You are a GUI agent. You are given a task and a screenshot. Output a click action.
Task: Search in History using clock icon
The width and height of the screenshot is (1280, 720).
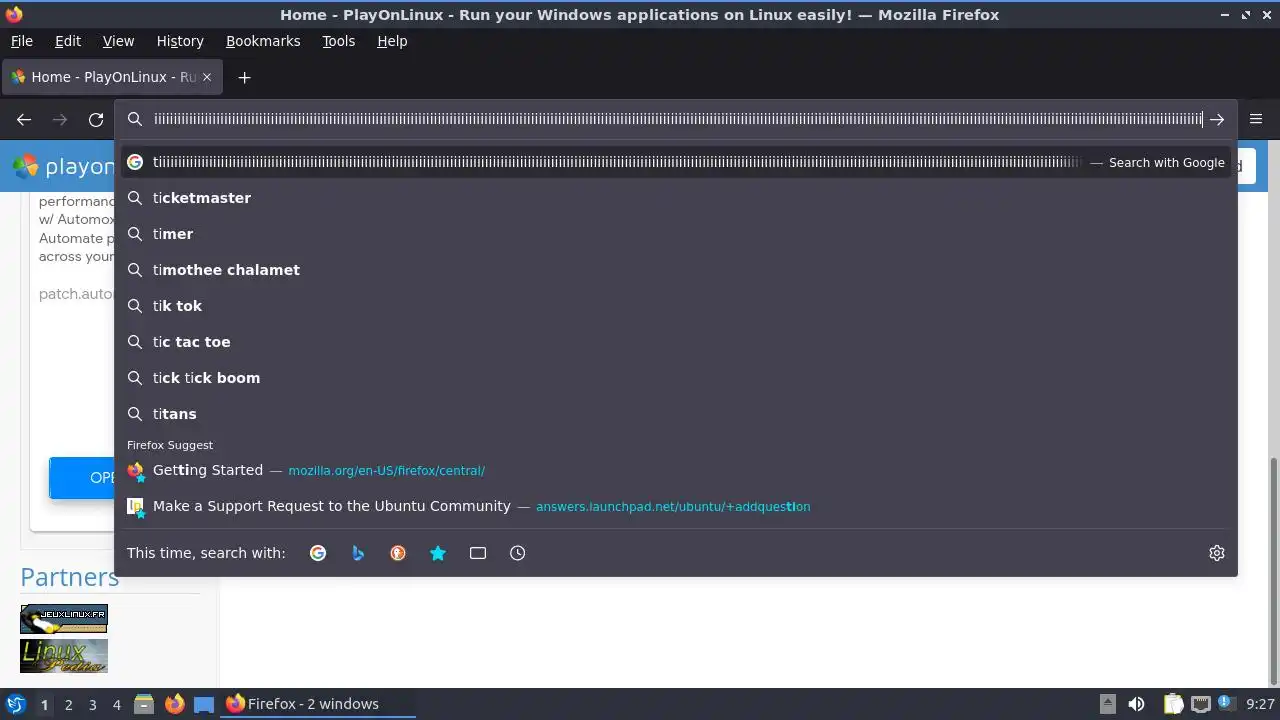coord(518,553)
